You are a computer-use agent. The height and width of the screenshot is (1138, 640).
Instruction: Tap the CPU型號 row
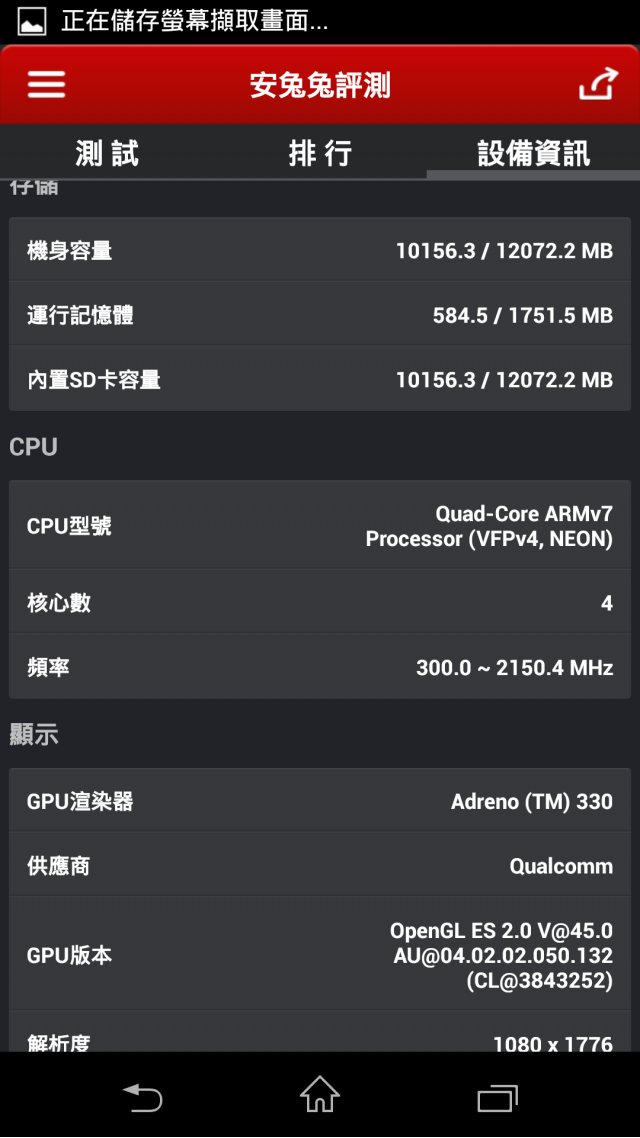coord(320,525)
